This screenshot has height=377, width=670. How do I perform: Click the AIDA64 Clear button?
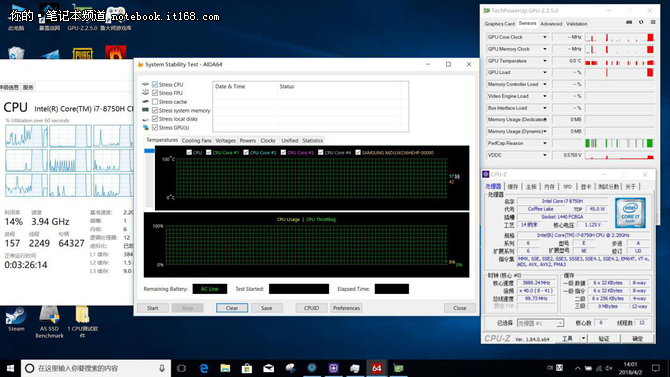click(x=232, y=308)
